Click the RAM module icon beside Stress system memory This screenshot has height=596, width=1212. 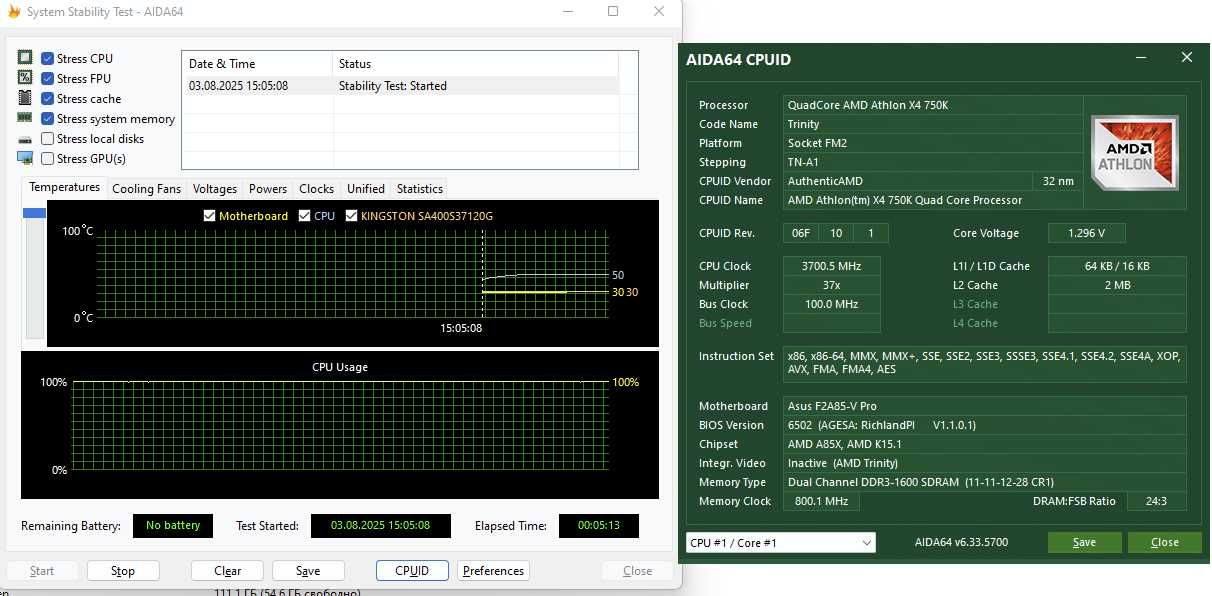pyautogui.click(x=25, y=118)
